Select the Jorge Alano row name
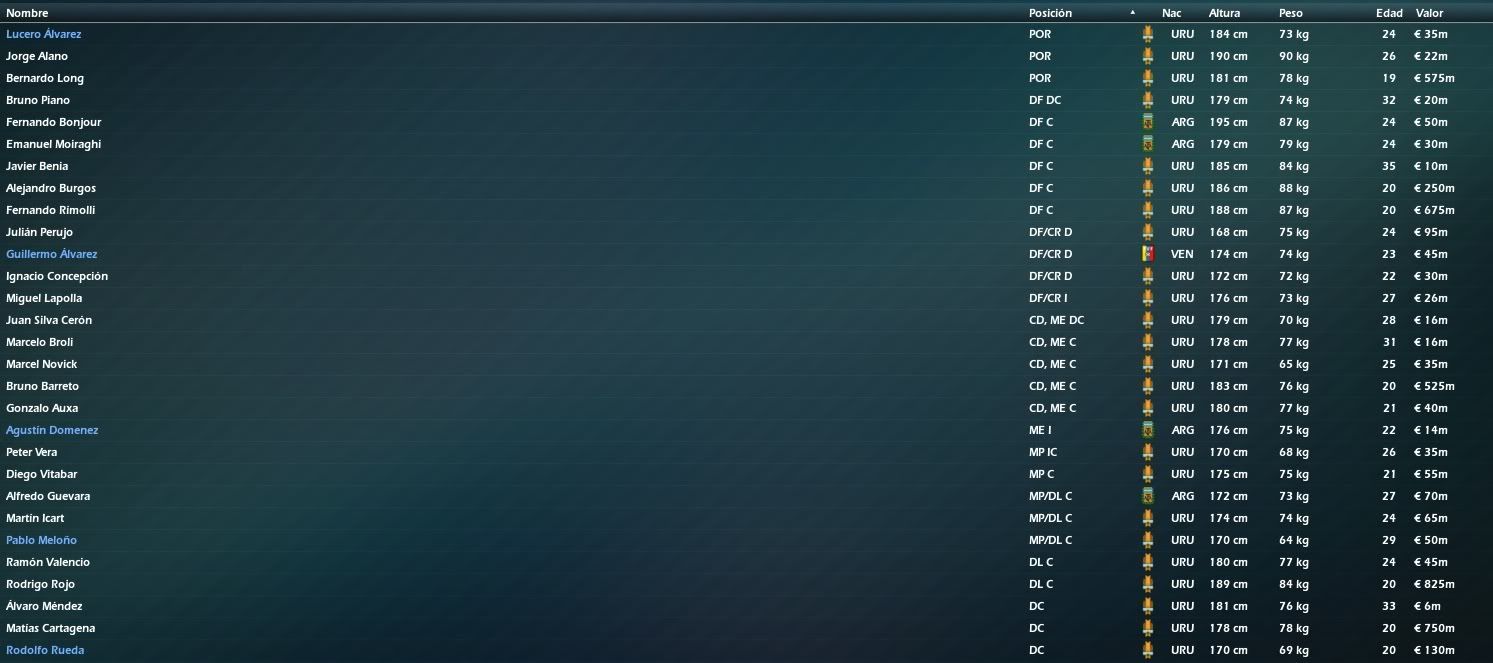1493x663 pixels. (x=37, y=56)
